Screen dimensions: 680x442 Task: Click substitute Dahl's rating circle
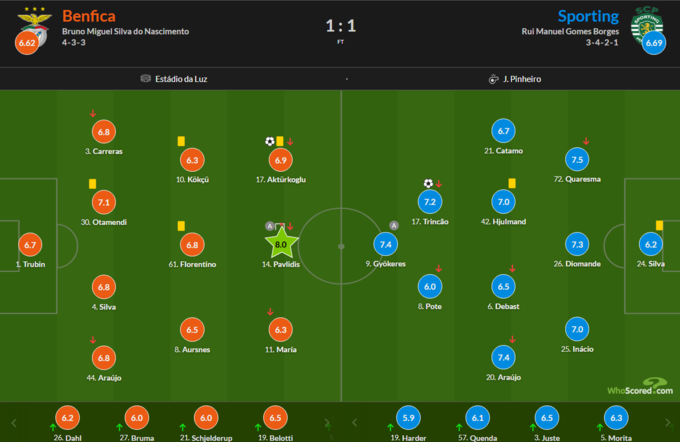pos(67,418)
